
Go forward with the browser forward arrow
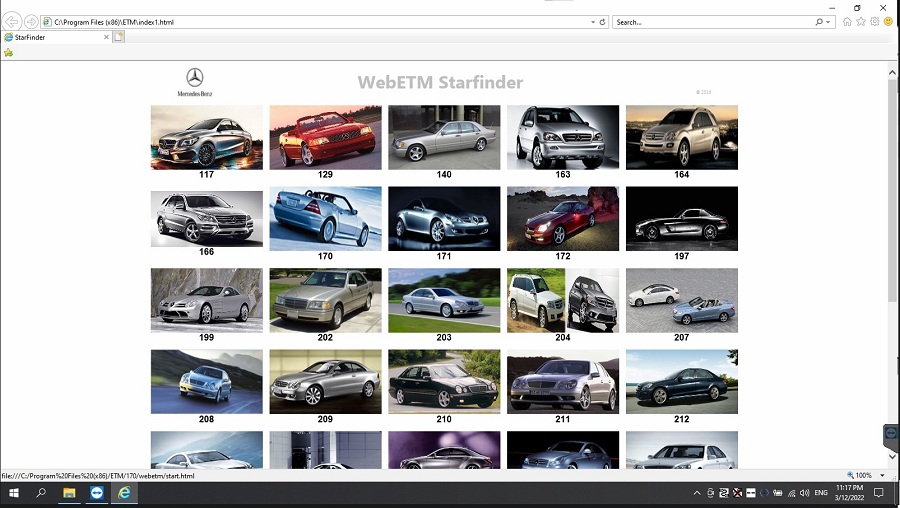coord(31,22)
